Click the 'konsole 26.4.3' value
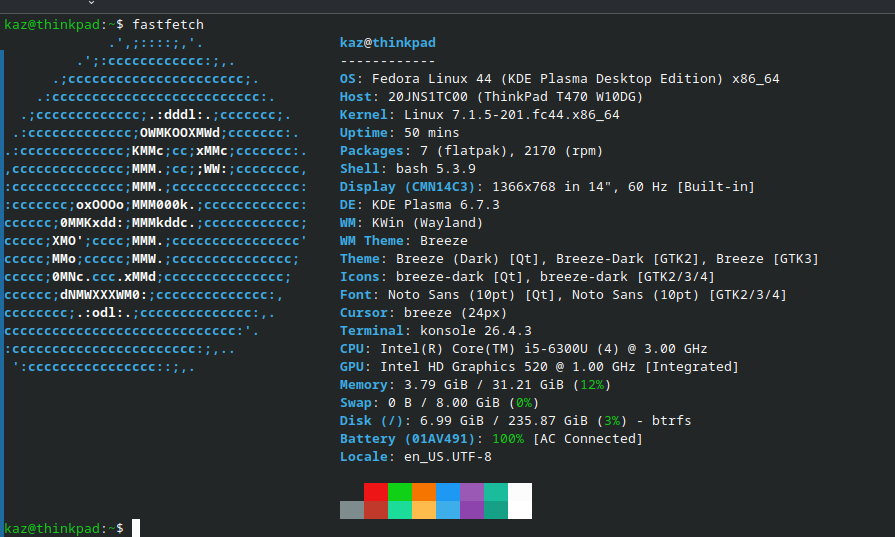This screenshot has width=895, height=537. (x=475, y=331)
